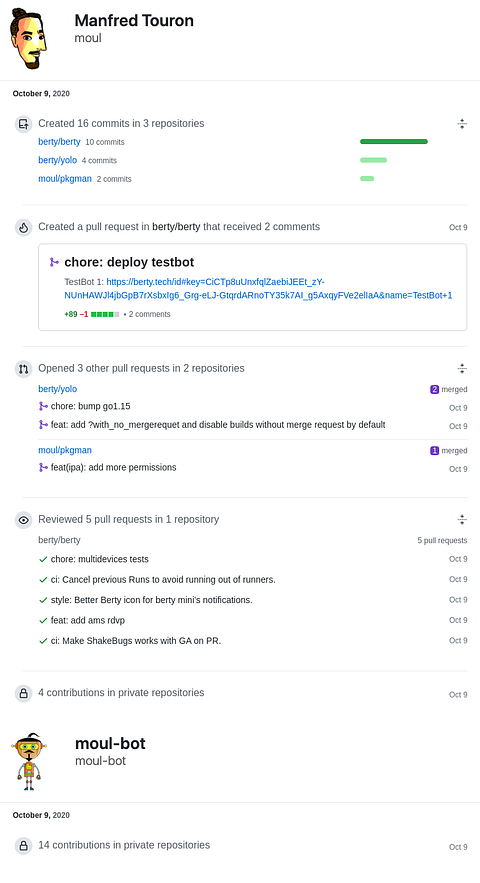Collapse the Created 16 commits section
Image resolution: width=480 pixels, height=883 pixels.
(462, 124)
